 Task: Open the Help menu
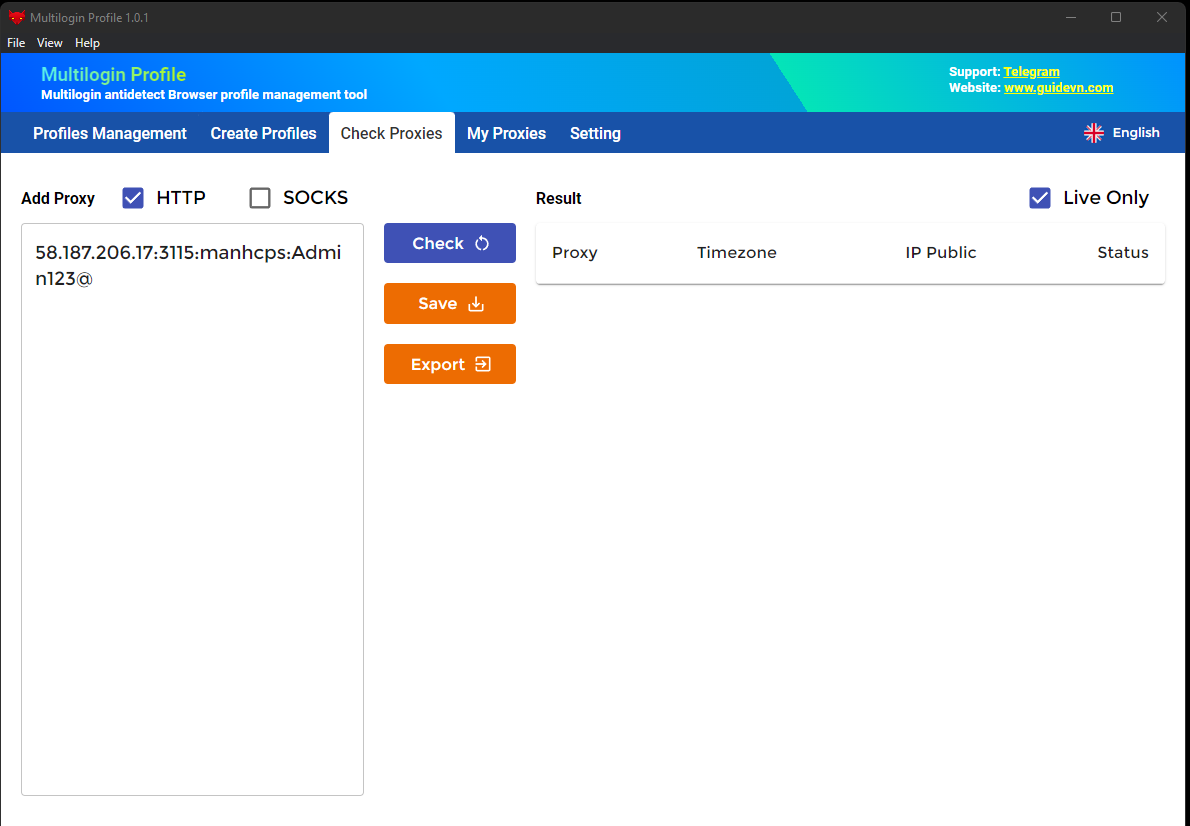[x=87, y=43]
